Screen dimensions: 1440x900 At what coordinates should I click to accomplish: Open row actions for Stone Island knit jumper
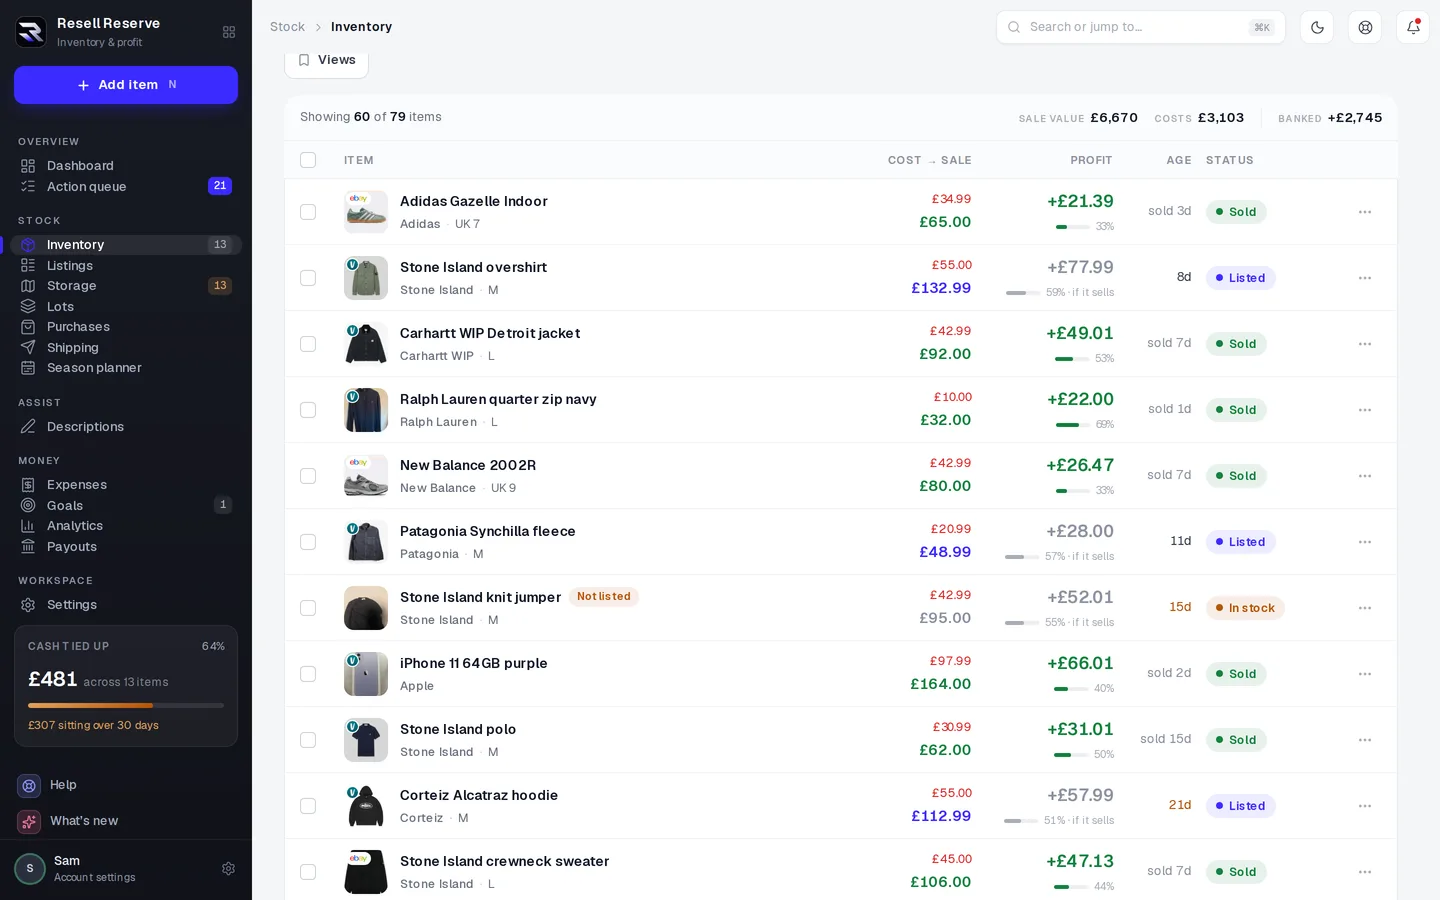coord(1365,608)
